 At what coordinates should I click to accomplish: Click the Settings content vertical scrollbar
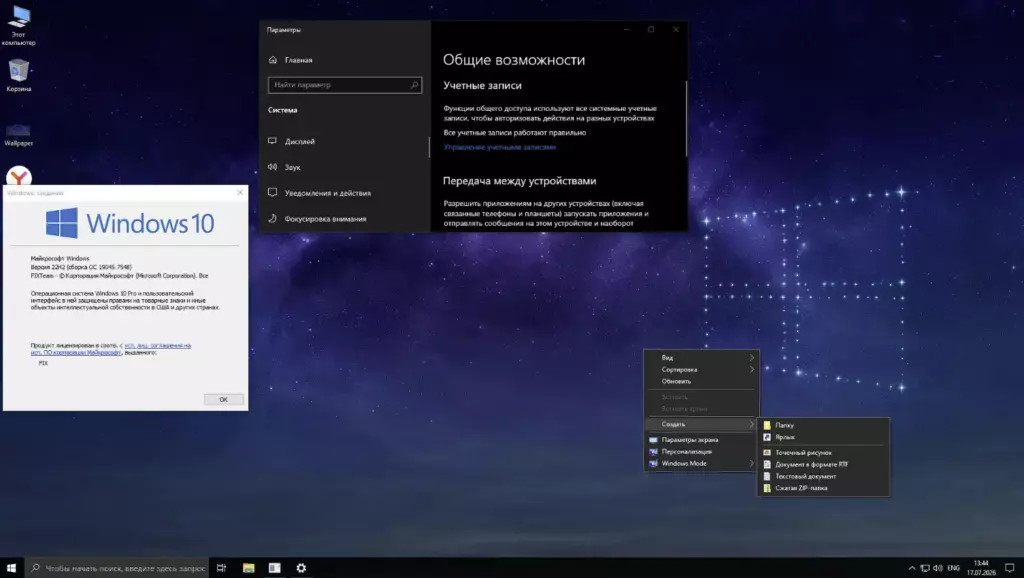click(686, 119)
